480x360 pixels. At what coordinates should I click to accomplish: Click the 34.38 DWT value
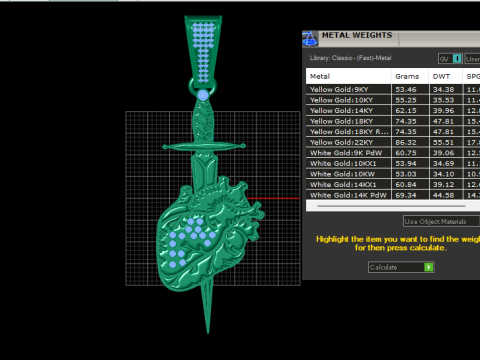coord(443,89)
